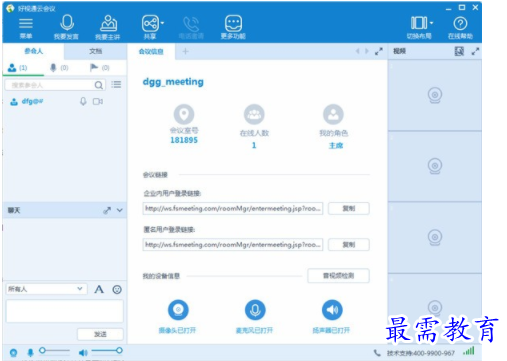Click the video panel layout icon
This screenshot has height=361, width=507.
pyautogui.click(x=459, y=51)
